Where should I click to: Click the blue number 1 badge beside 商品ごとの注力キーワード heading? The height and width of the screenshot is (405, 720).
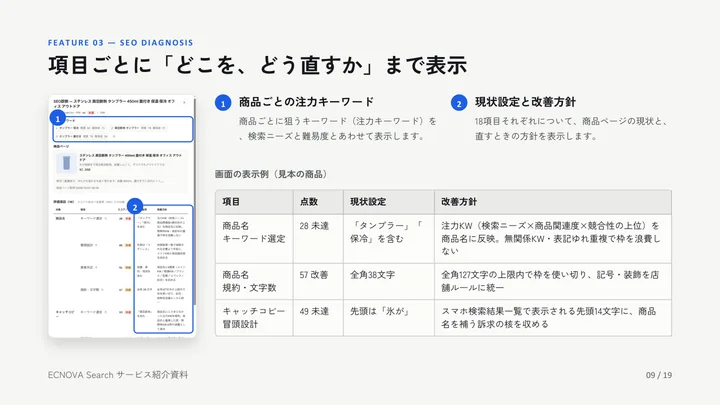pos(223,103)
